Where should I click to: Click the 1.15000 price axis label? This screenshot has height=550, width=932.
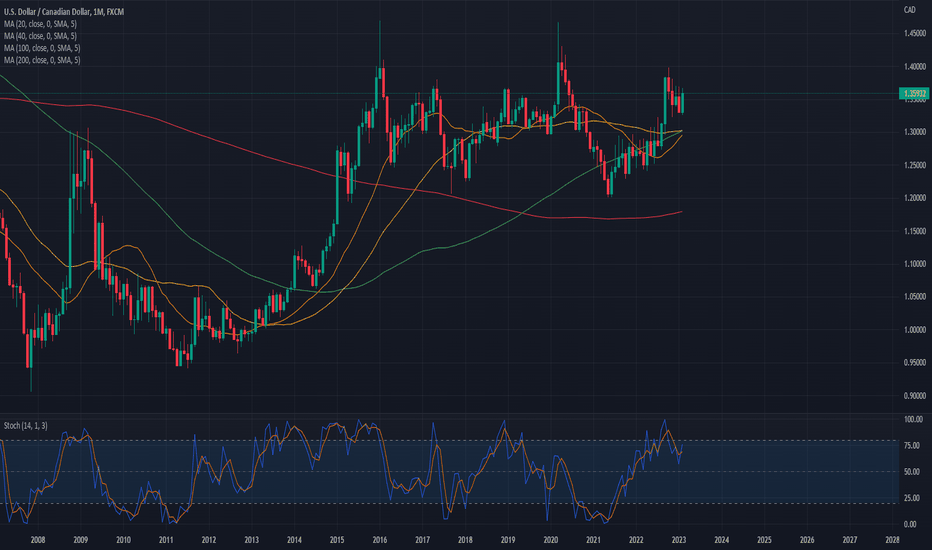(915, 231)
